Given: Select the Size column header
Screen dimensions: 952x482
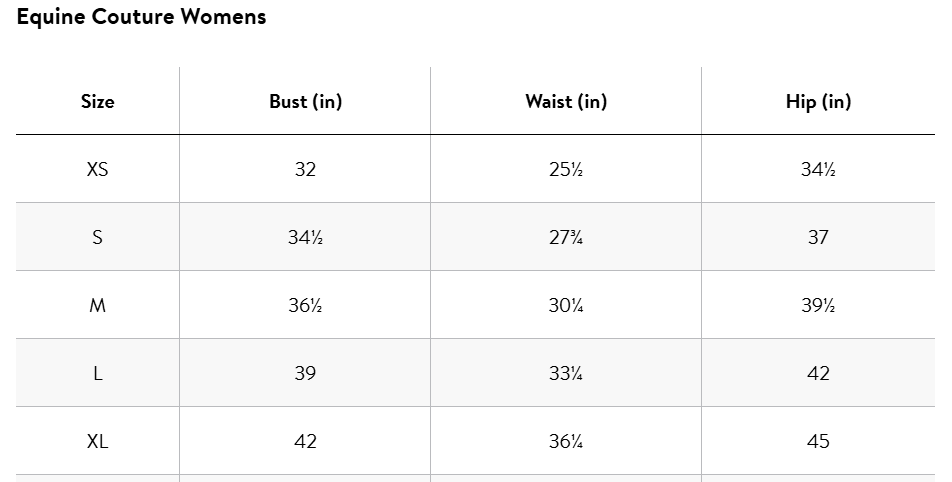Looking at the screenshot, I should pyautogui.click(x=98, y=101).
